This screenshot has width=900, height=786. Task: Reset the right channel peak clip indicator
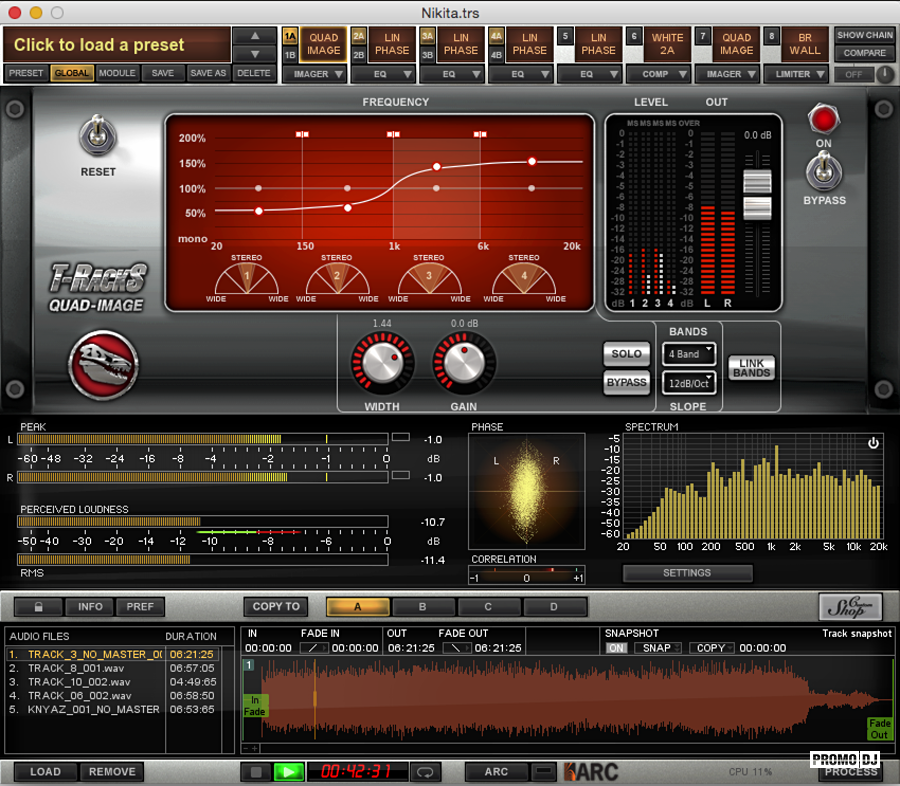(x=401, y=475)
